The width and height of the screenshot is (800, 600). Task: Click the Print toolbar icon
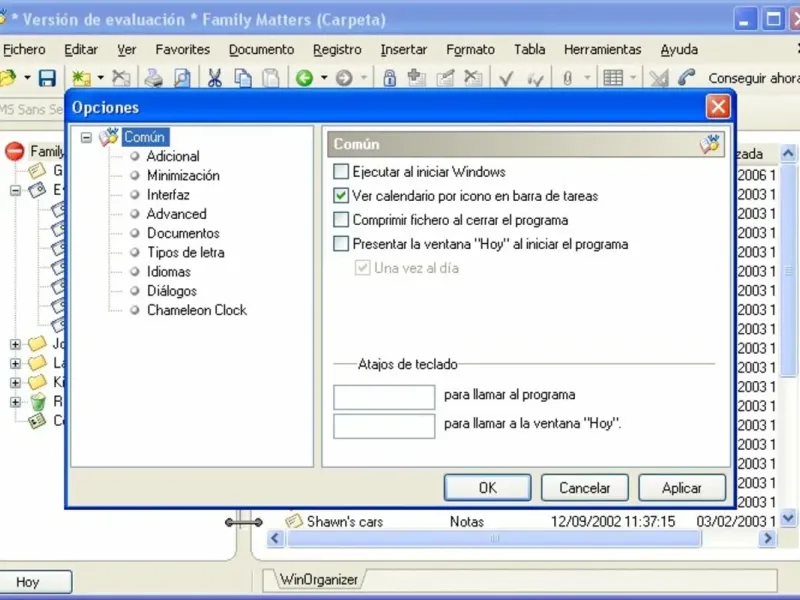[153, 78]
